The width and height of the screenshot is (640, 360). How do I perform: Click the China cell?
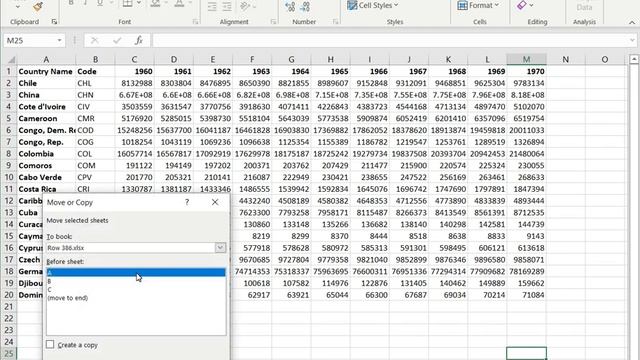[x=46, y=95]
